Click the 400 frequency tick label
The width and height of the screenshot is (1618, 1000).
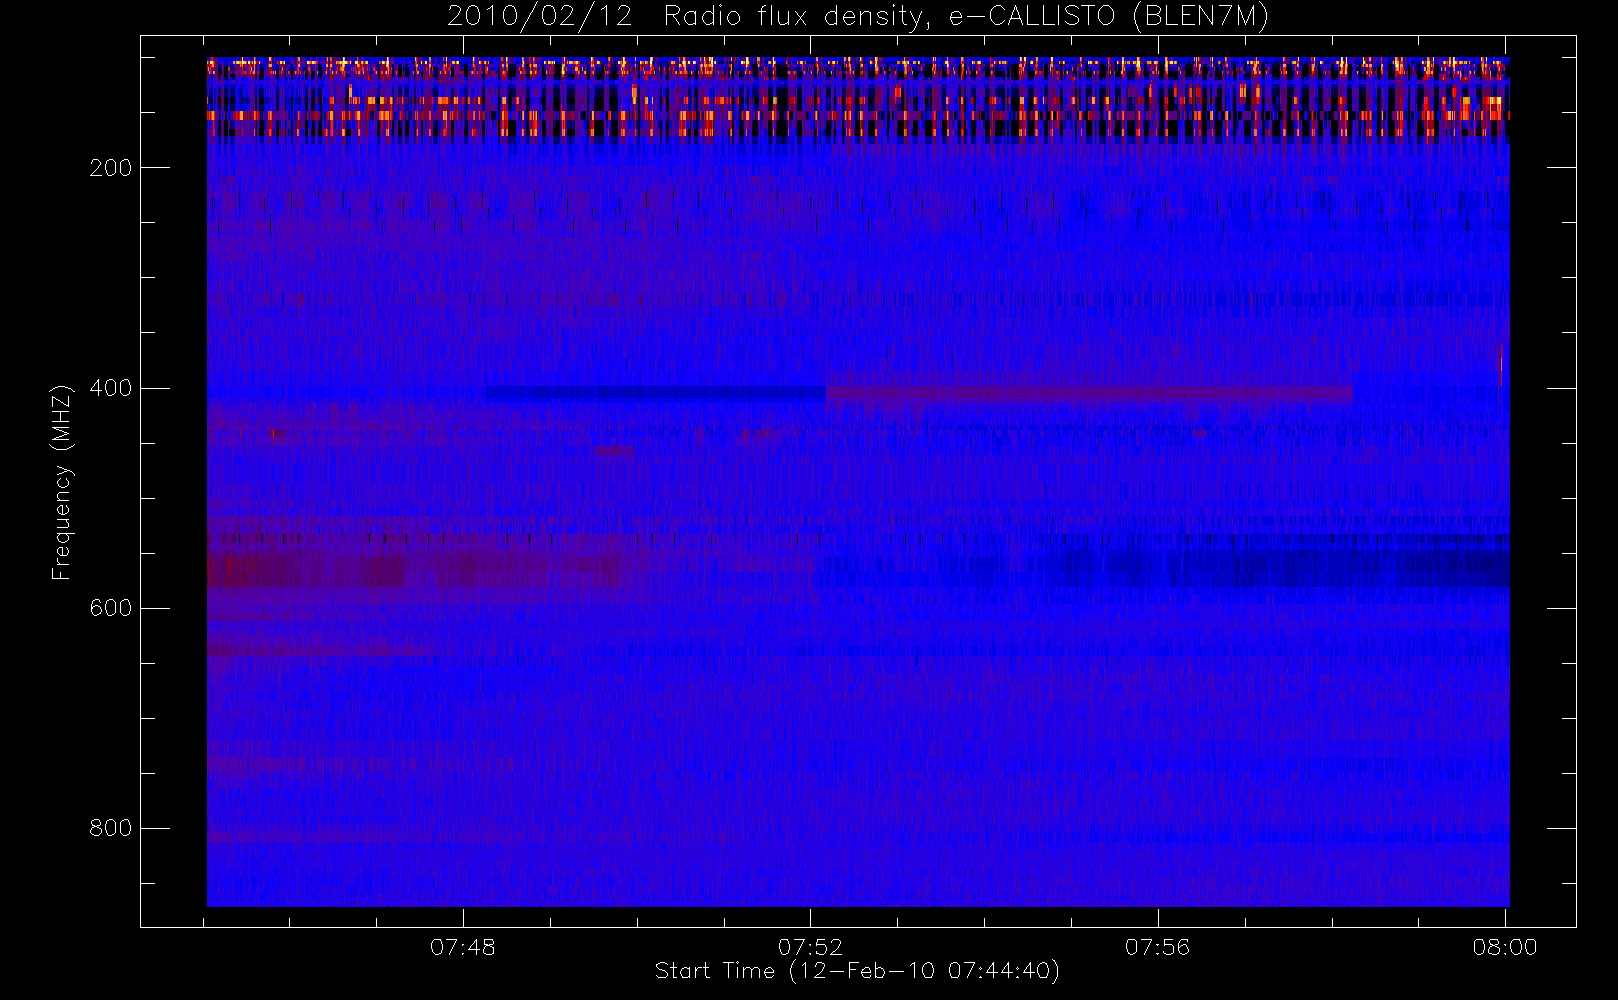click(111, 388)
